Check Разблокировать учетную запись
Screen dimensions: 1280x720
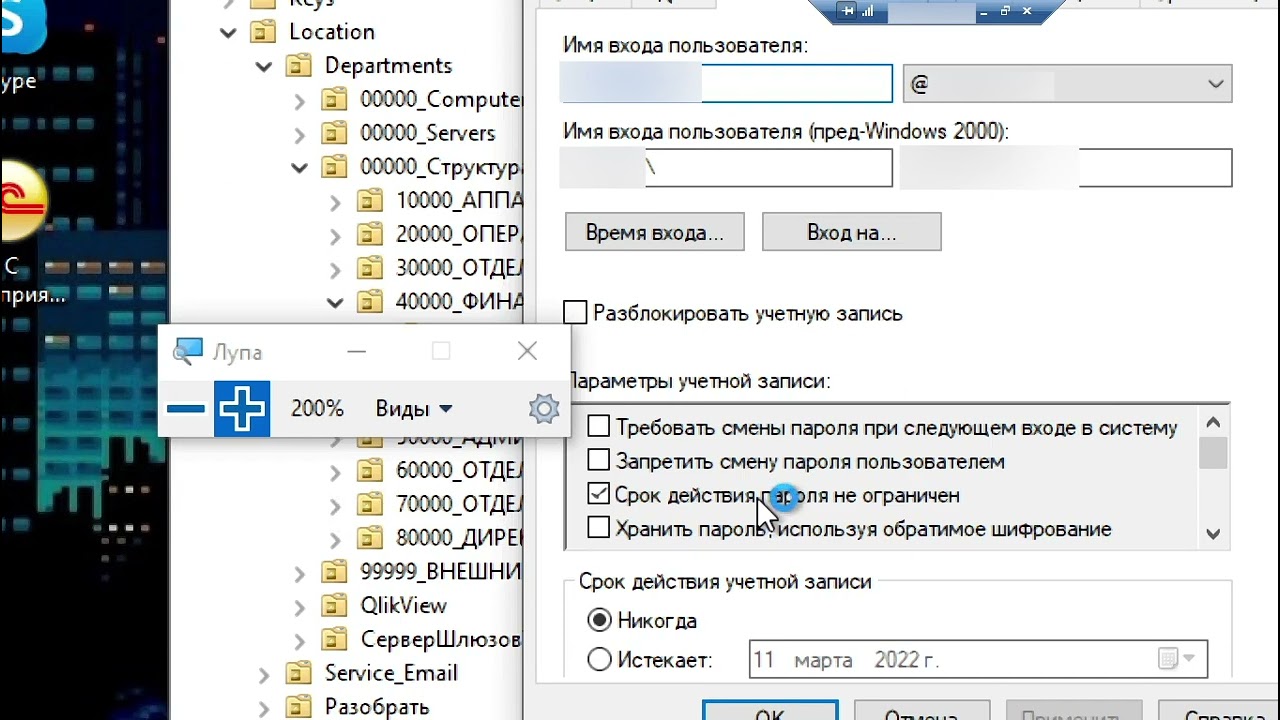click(576, 313)
